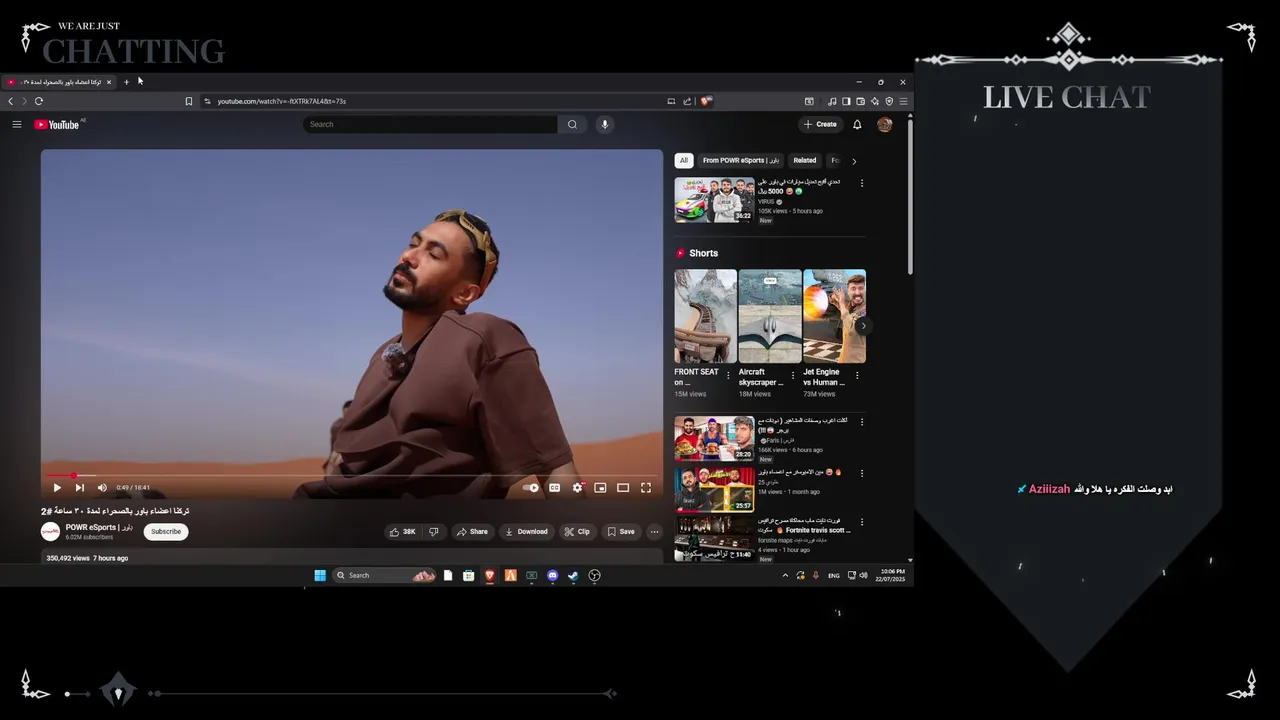Viewport: 1280px width, 720px height.
Task: Open the browser main menu icon
Action: coord(903,101)
